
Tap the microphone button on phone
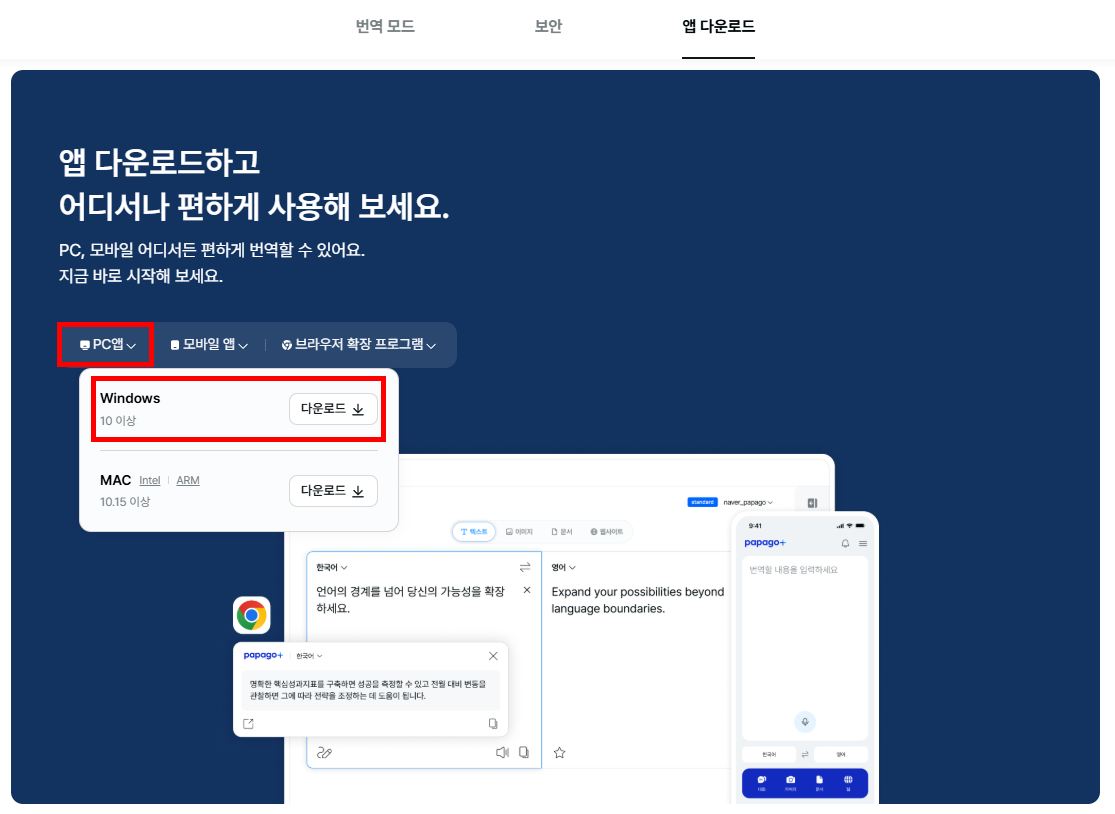click(x=805, y=722)
